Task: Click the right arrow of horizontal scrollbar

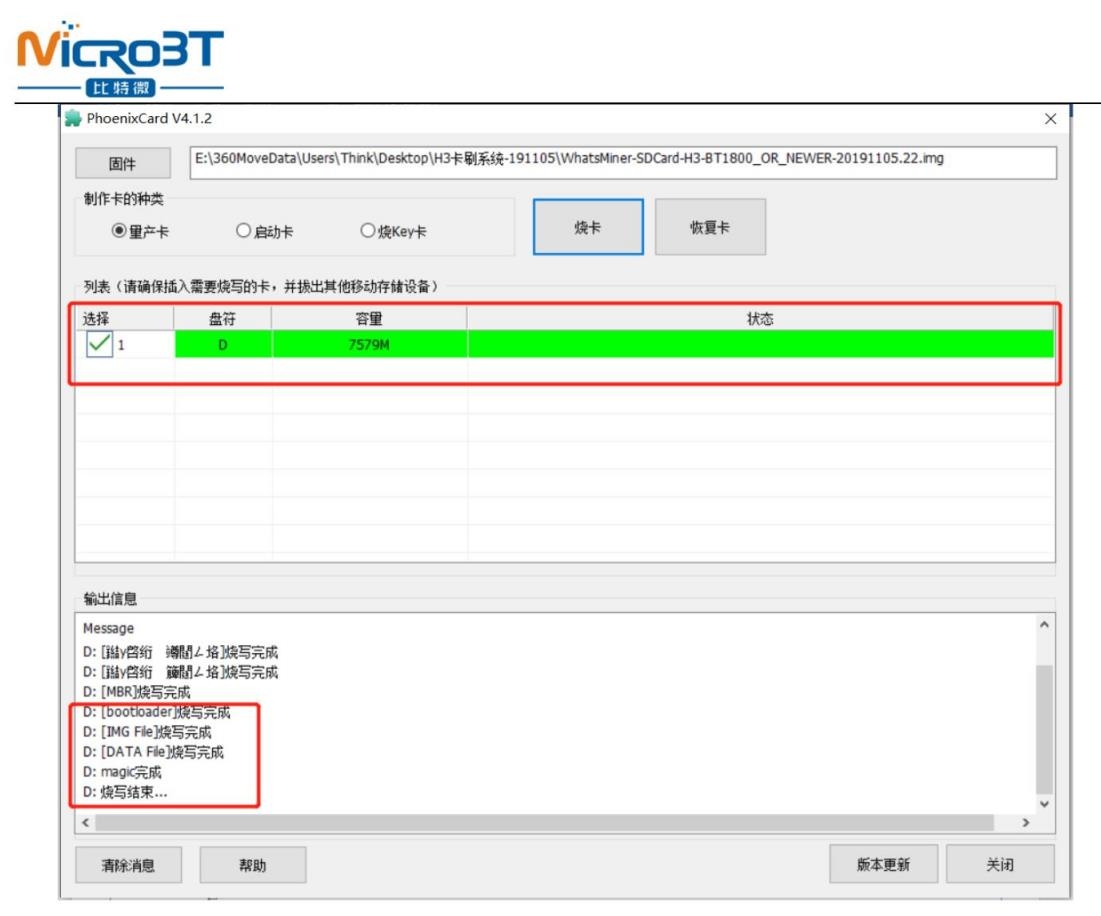Action: pos(1025,822)
